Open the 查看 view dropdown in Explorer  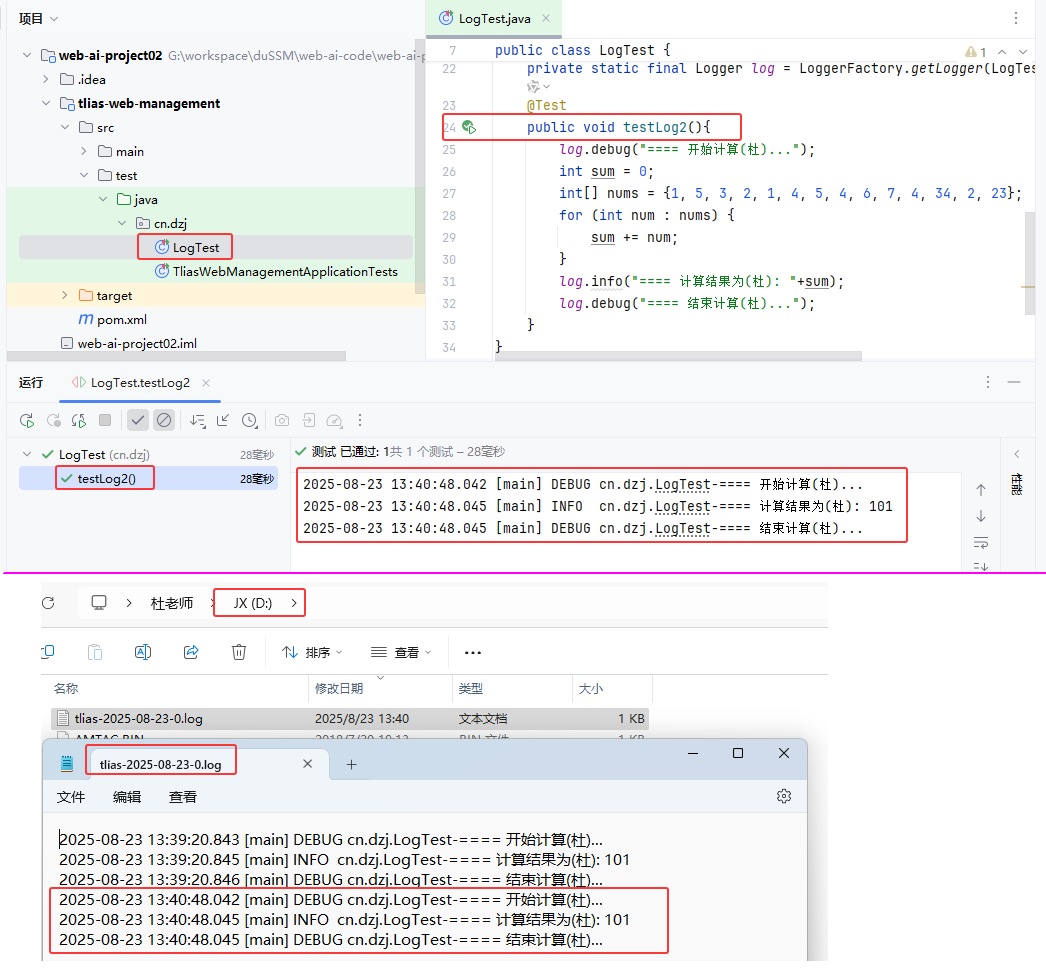pyautogui.click(x=399, y=652)
